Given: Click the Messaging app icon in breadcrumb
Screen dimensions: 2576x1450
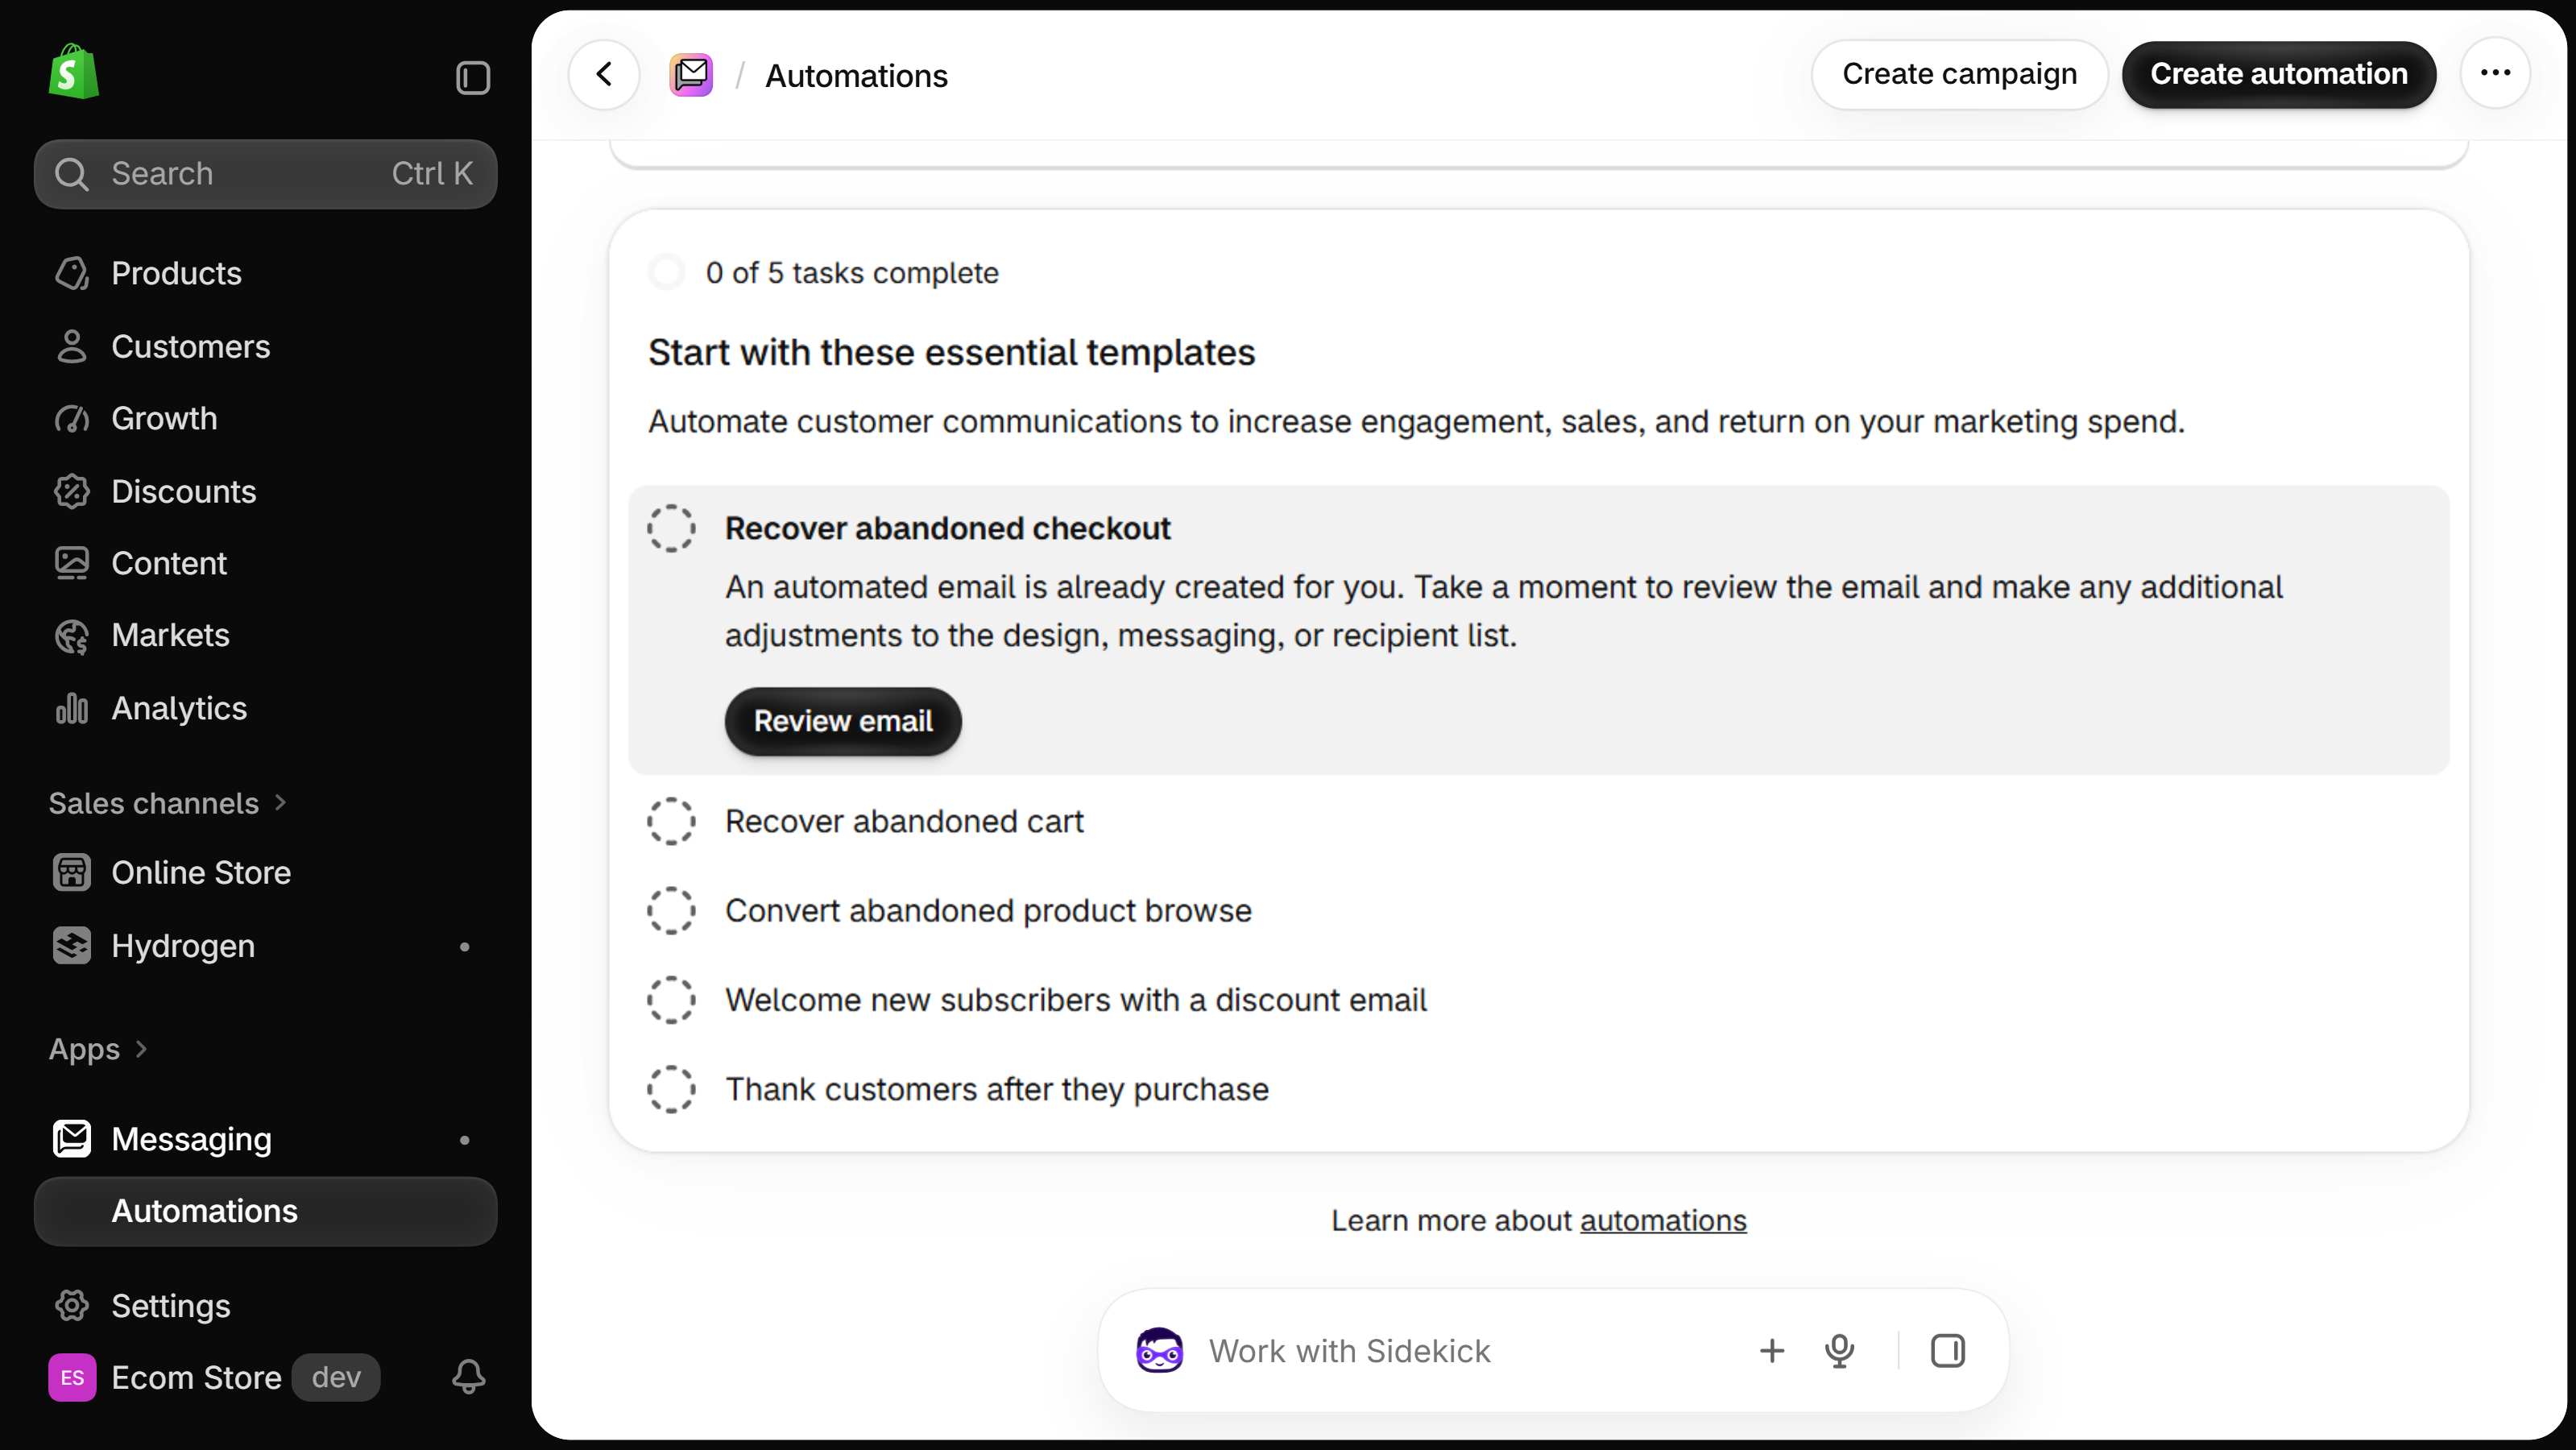Looking at the screenshot, I should (691, 75).
